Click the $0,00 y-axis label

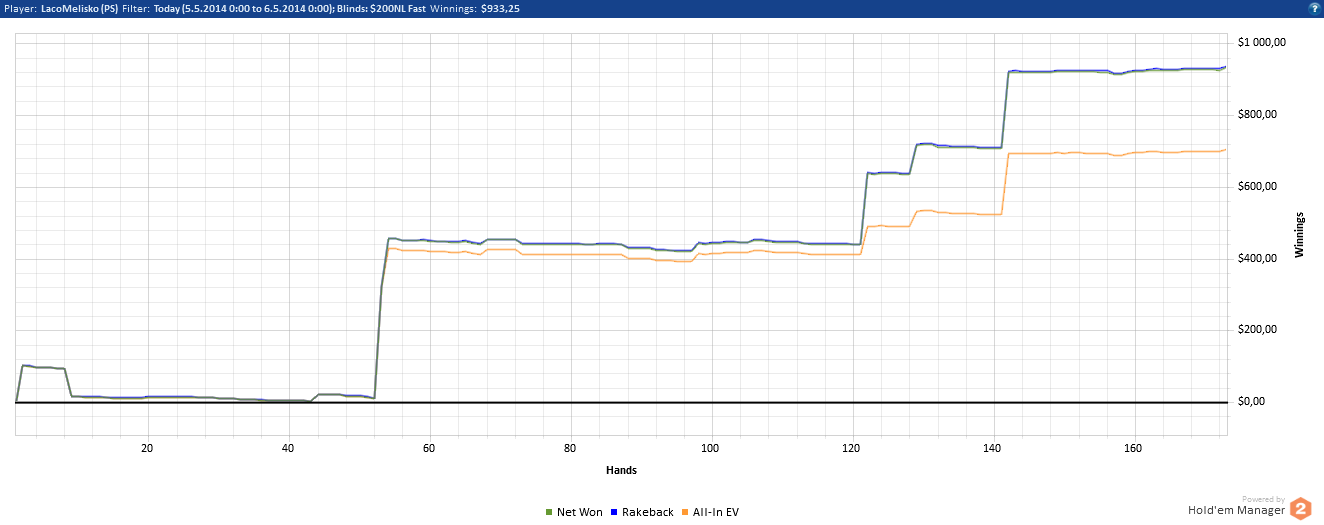(1252, 402)
